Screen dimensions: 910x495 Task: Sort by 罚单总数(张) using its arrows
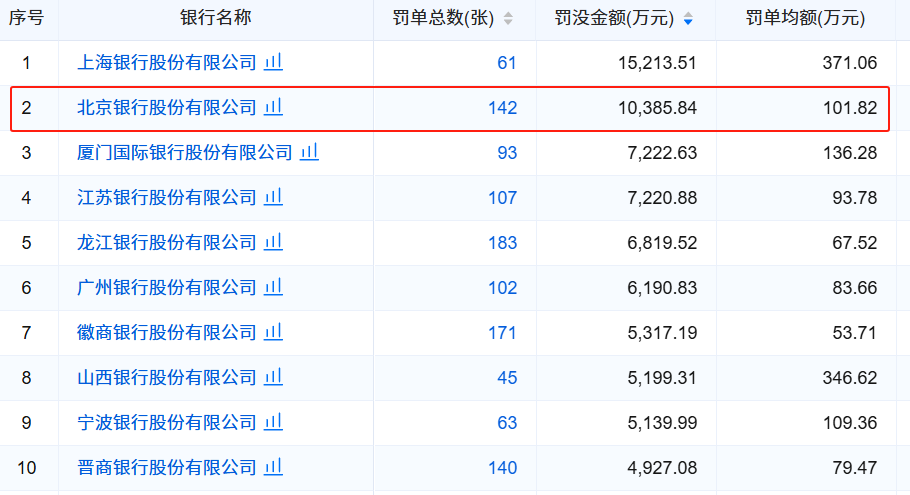[508, 19]
